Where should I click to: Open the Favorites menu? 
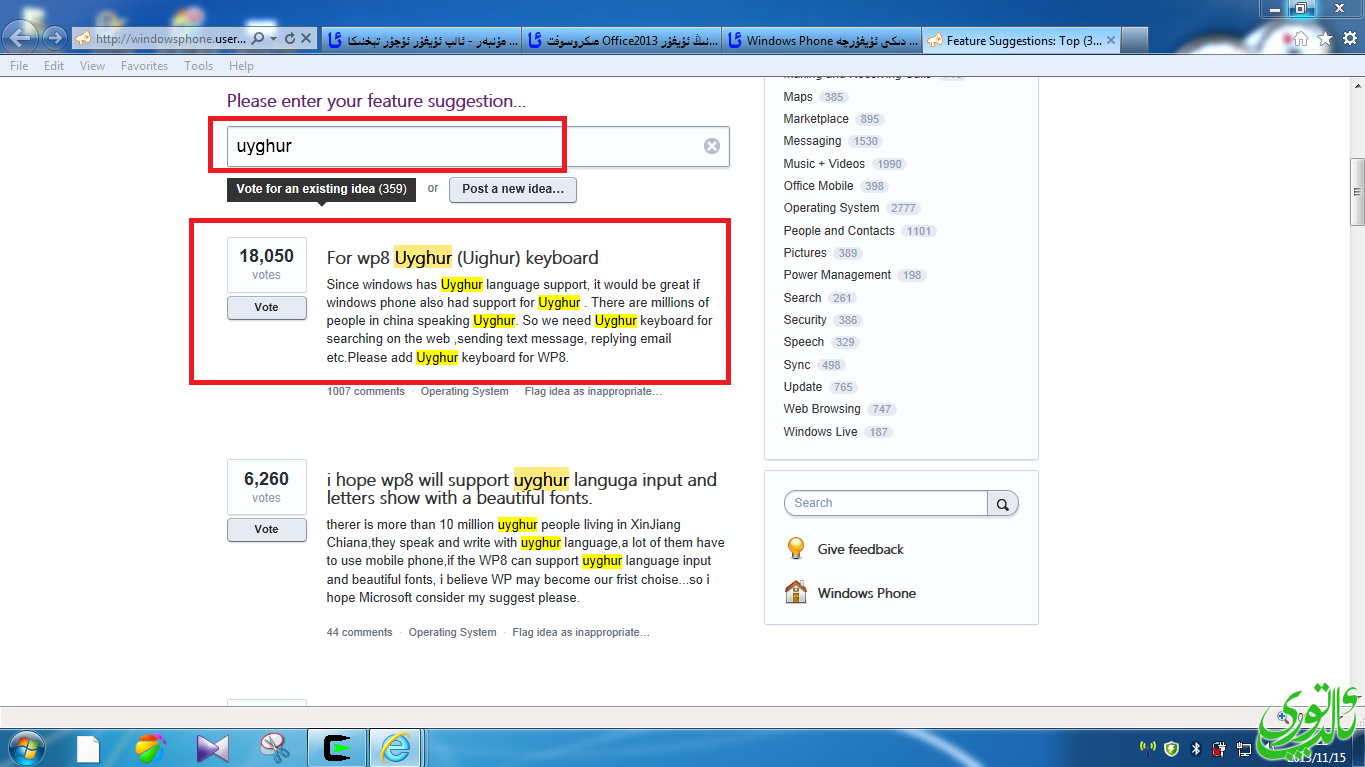tap(144, 66)
